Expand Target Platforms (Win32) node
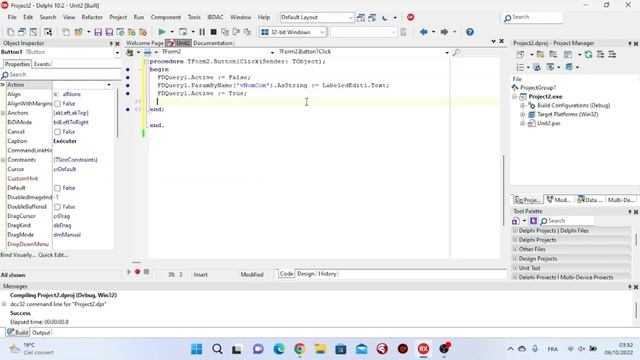Screen dimensions: 640x360 (522, 115)
